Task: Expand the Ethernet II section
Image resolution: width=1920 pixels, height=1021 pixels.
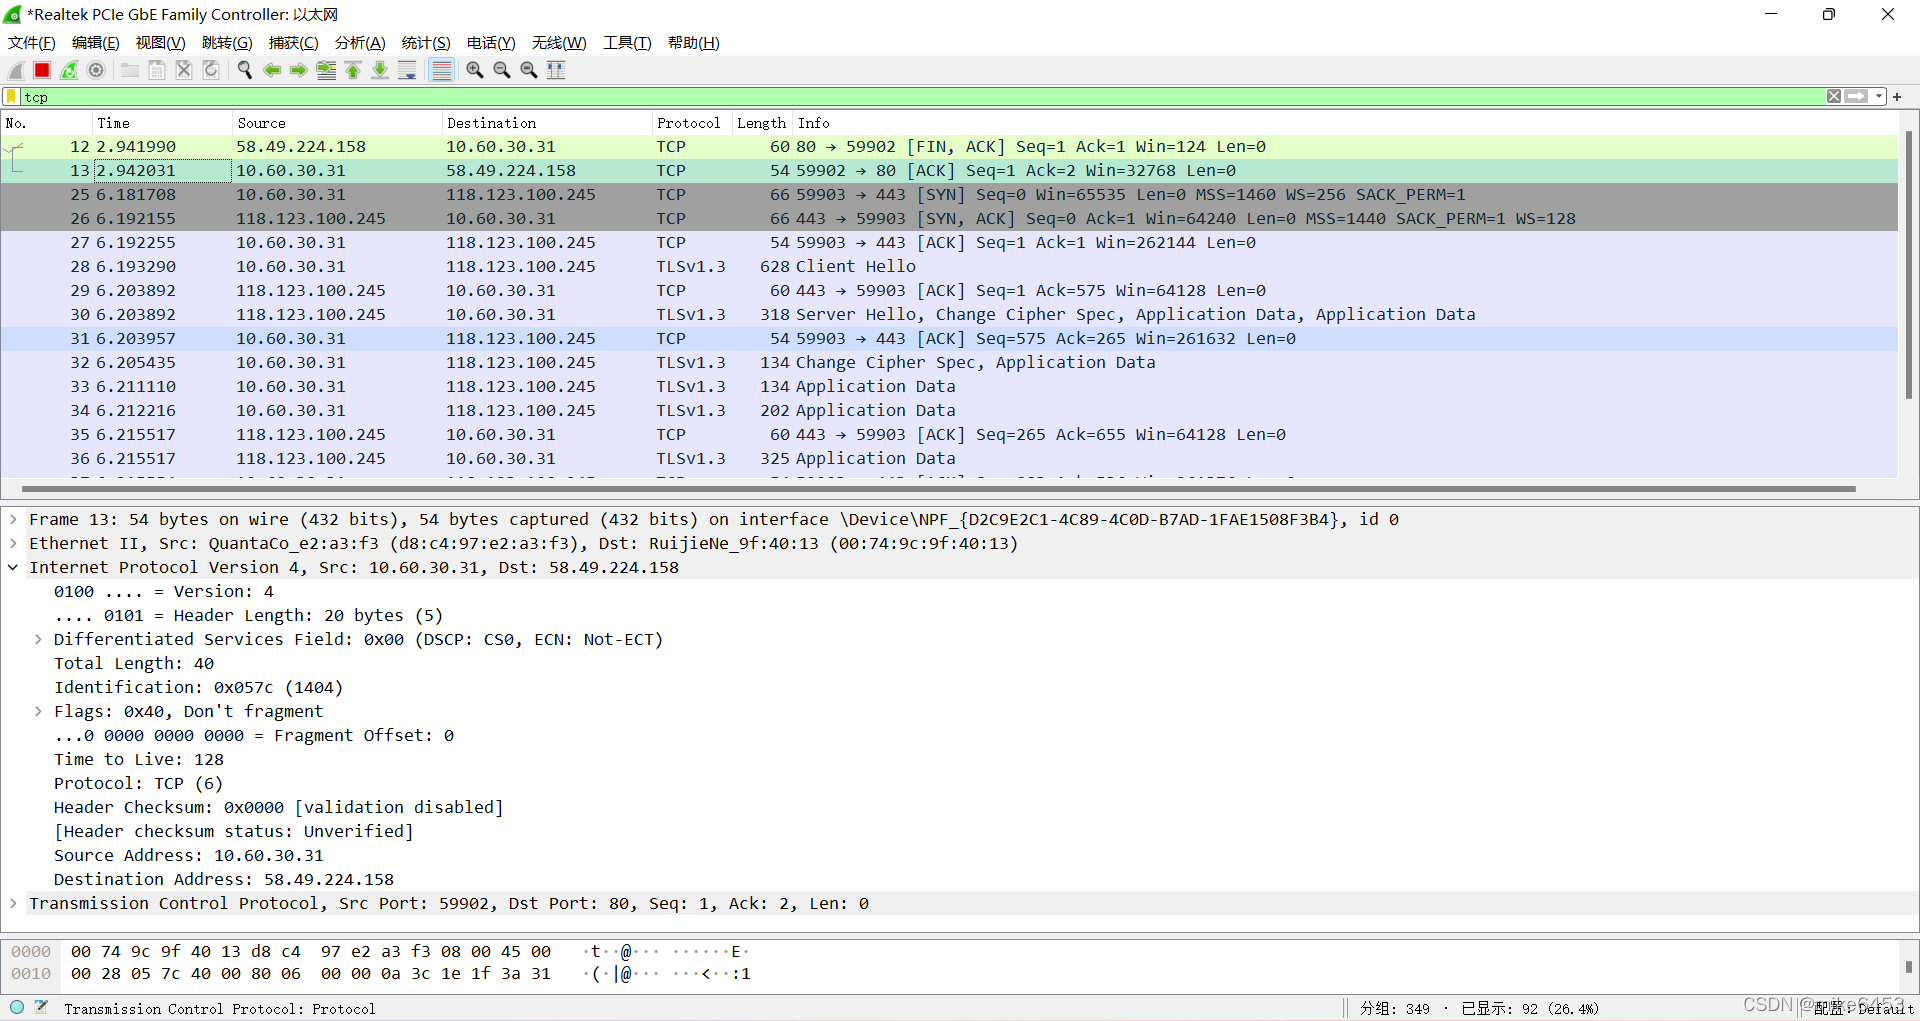Action: (13, 543)
